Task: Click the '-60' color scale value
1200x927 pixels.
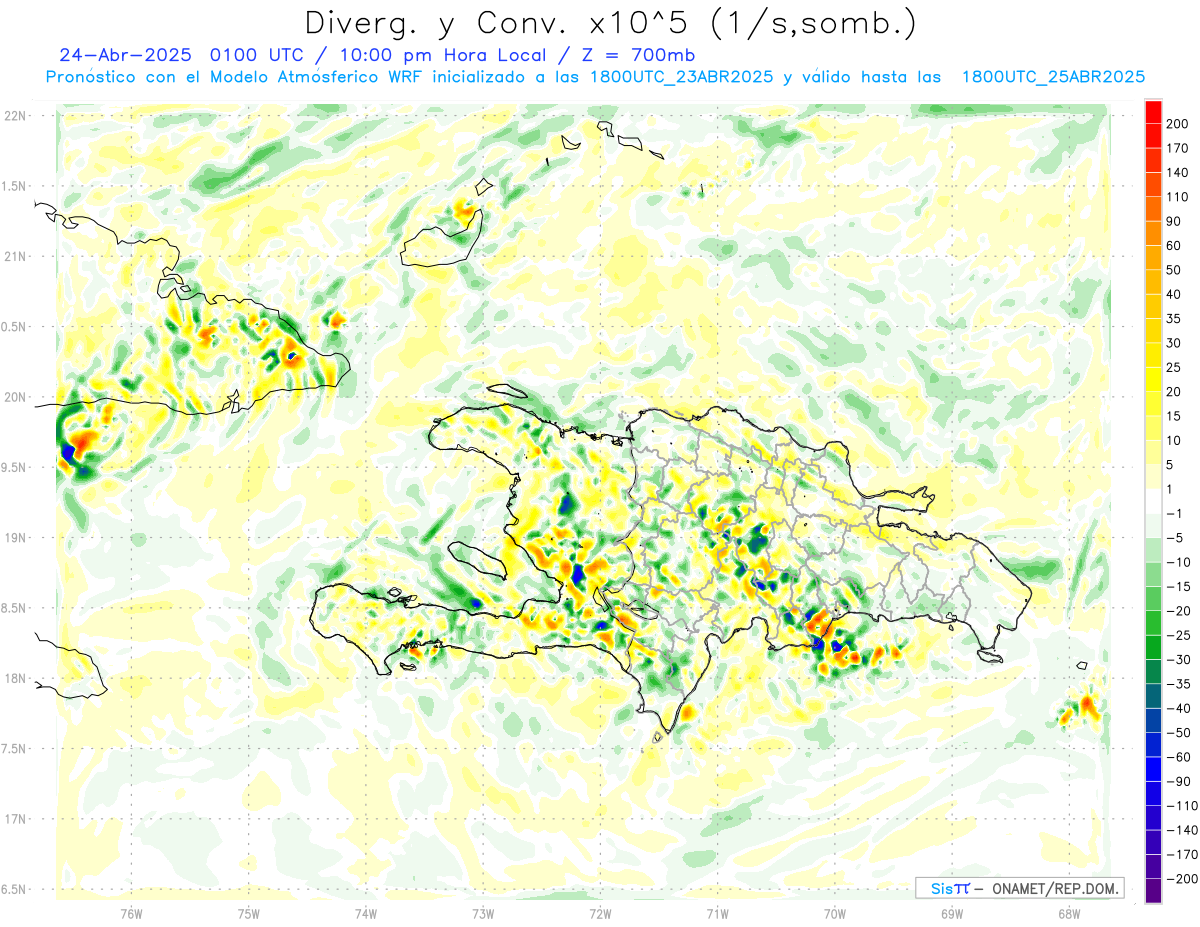Action: pos(1178,757)
